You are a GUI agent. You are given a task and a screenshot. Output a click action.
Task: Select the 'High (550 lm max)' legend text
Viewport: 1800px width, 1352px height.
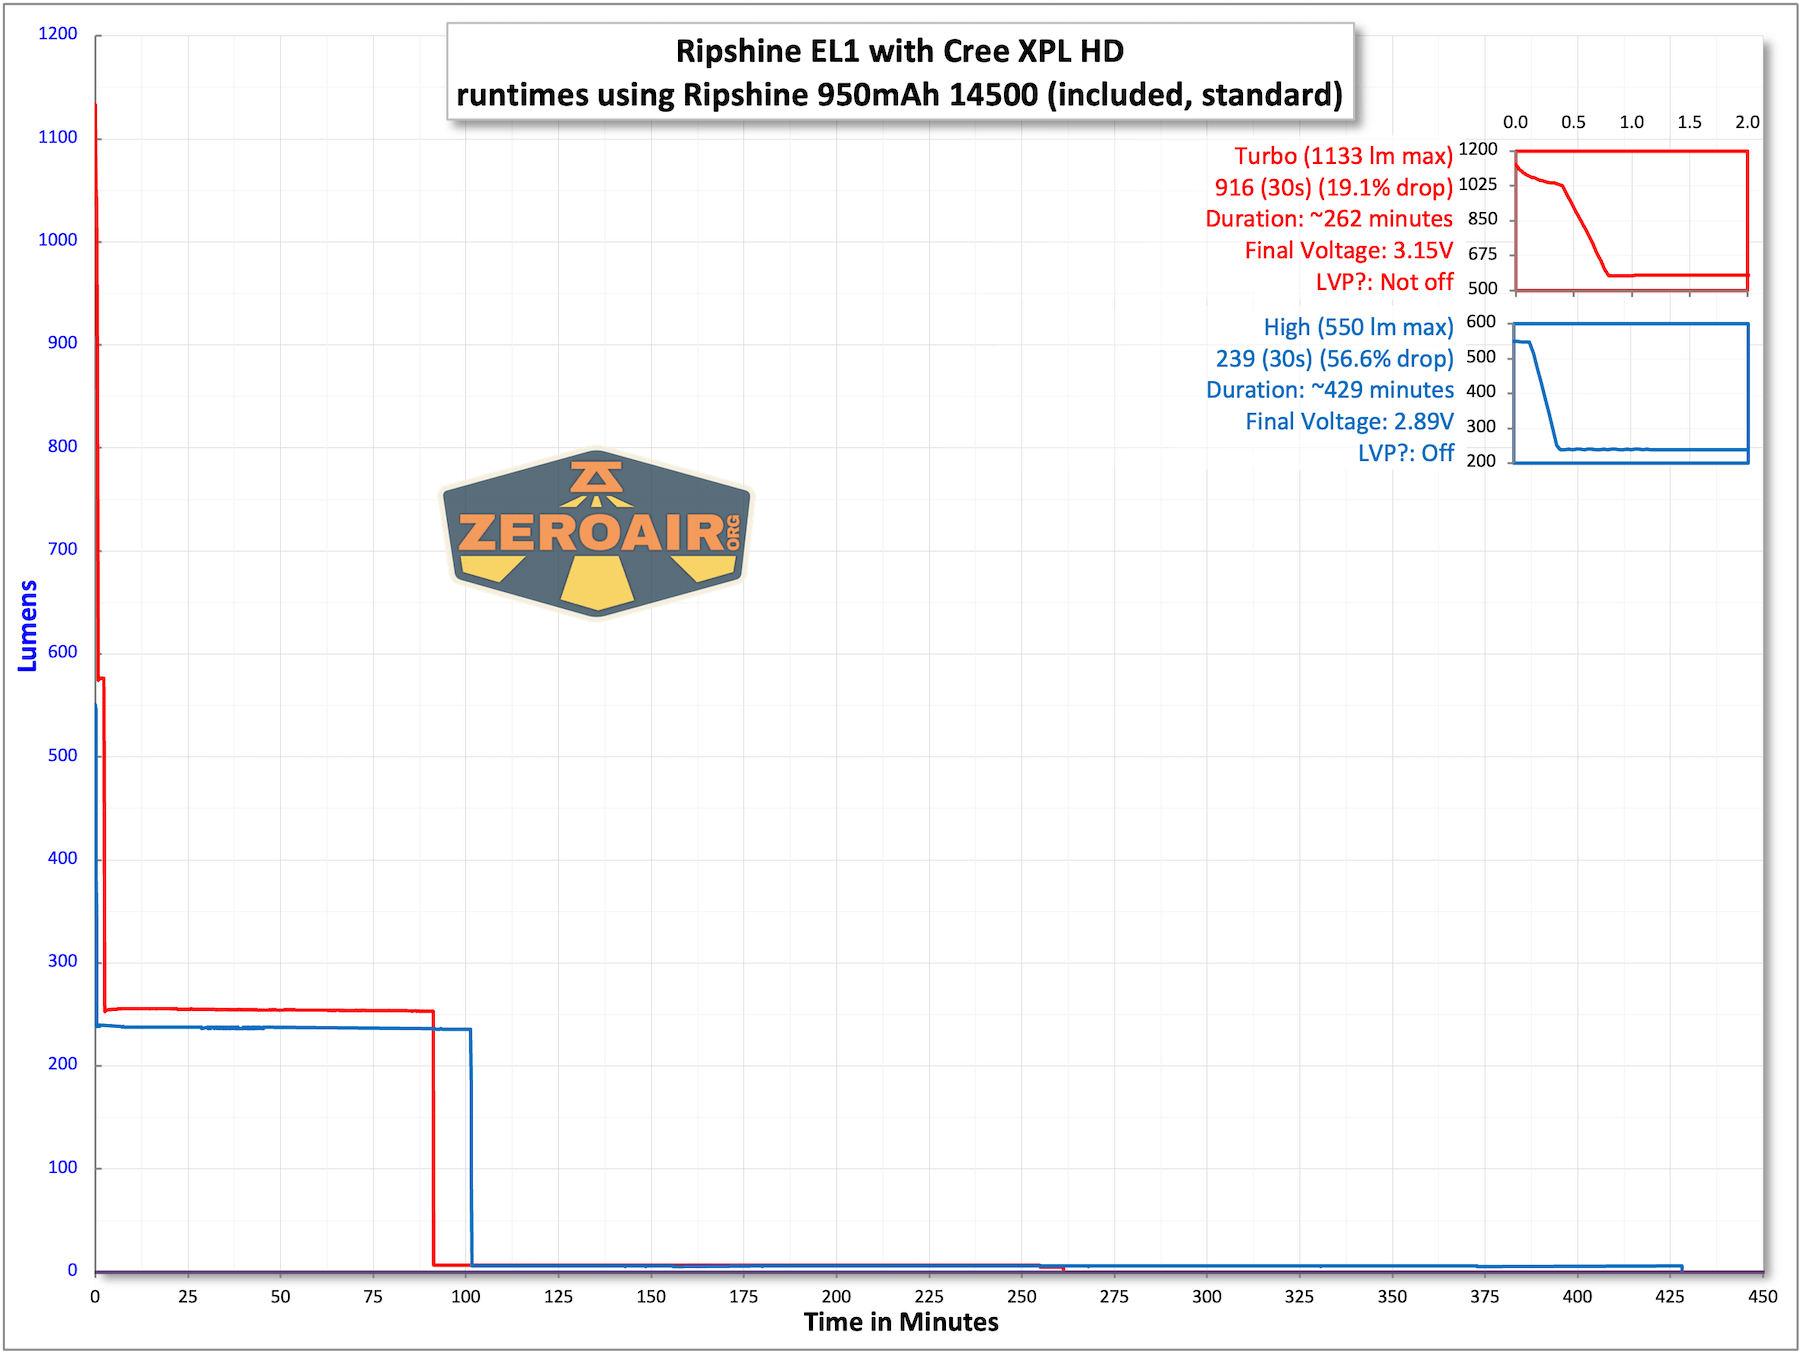point(1358,327)
